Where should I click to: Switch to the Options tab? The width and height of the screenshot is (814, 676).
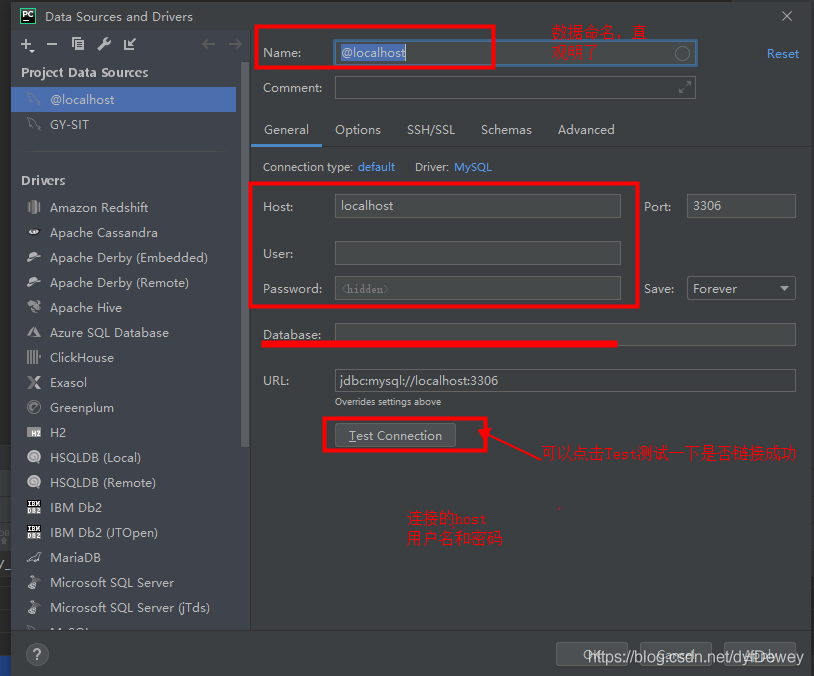358,130
